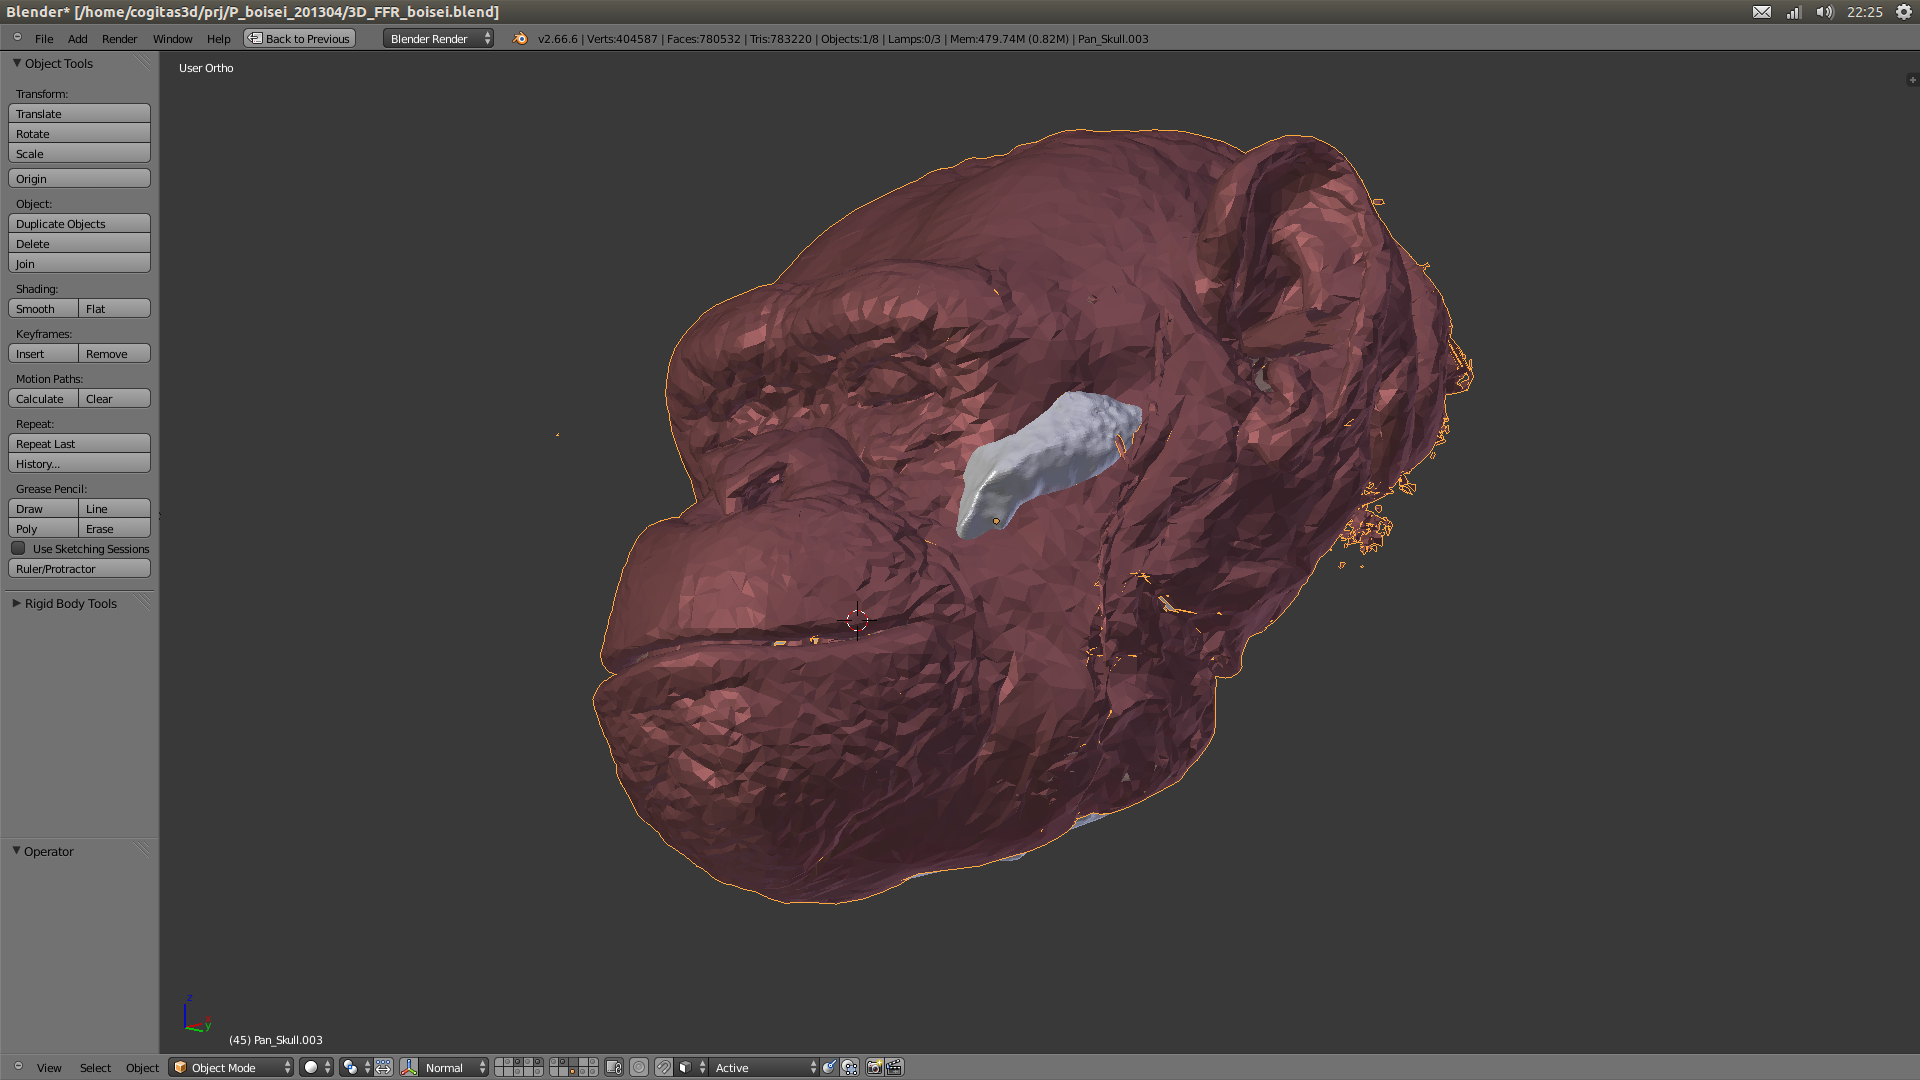Open the Render menu
Image resolution: width=1920 pixels, height=1080 pixels.
119,38
